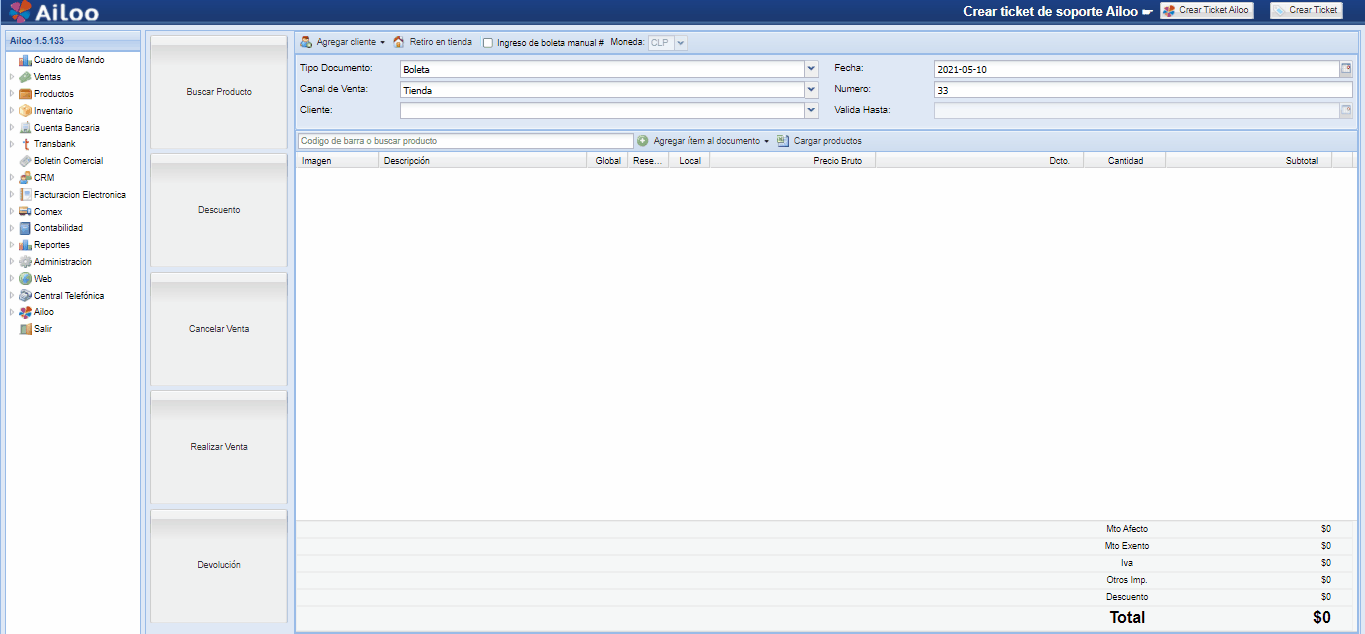Click Cargar productos toolbar button
The image size is (1365, 634).
pyautogui.click(x=819, y=141)
